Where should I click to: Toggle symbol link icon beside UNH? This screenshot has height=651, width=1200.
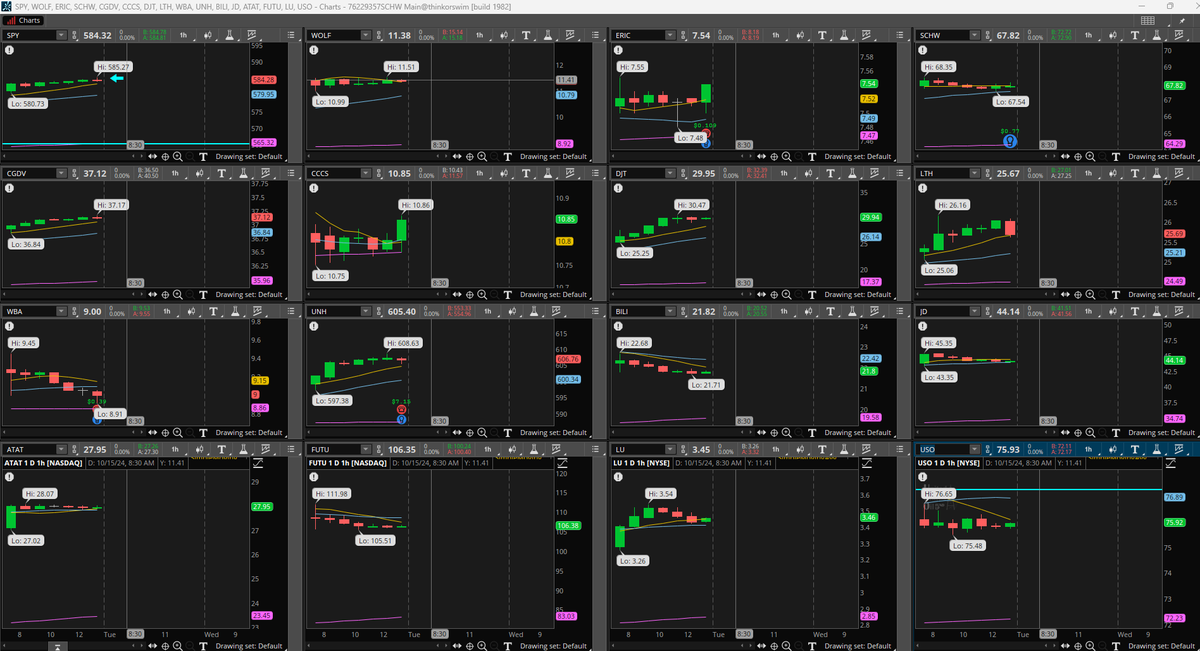pos(379,311)
